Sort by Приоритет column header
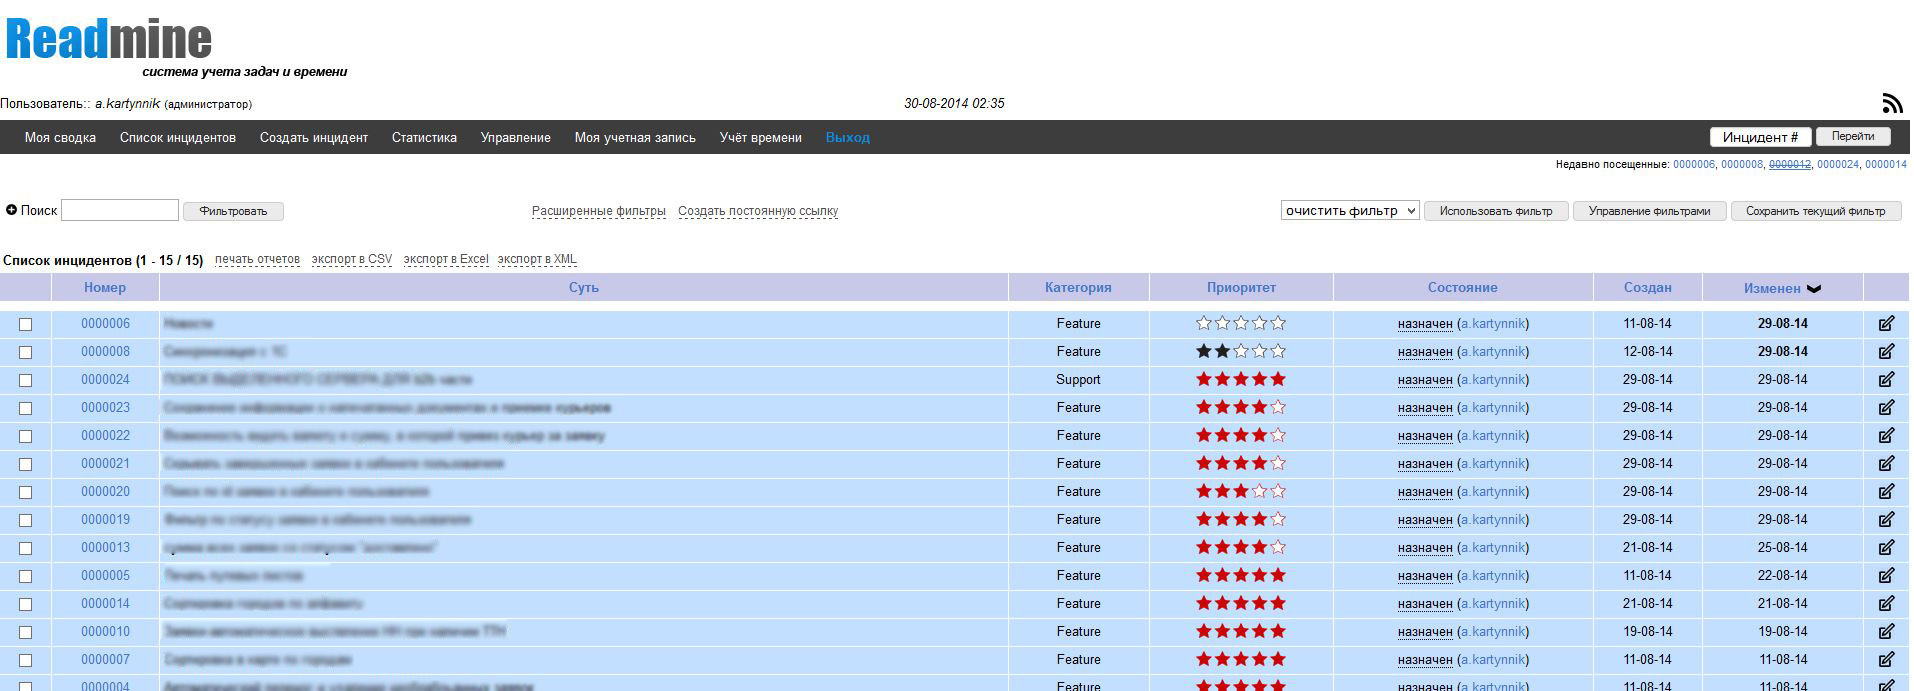The width and height of the screenshot is (1914, 691). click(x=1241, y=288)
